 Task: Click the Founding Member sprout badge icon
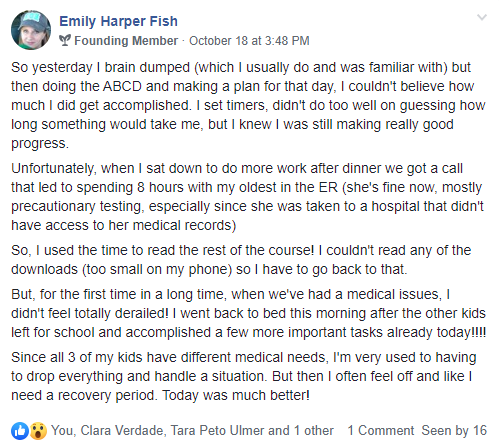point(65,40)
